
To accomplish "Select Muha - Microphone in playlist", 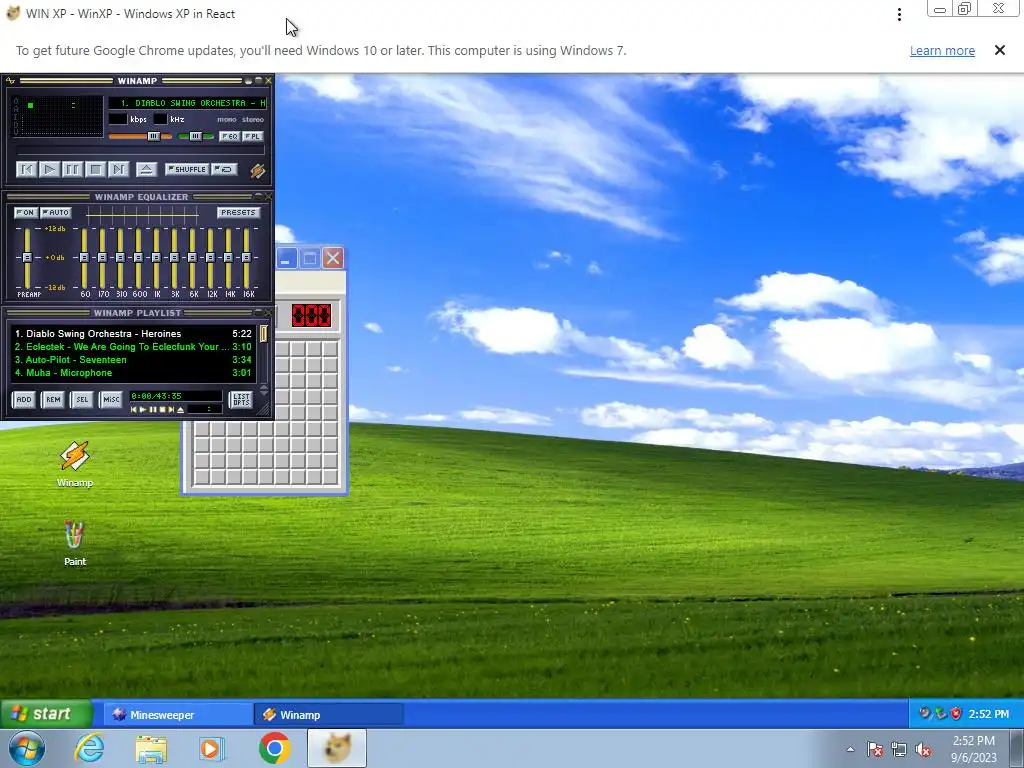I will [x=133, y=373].
